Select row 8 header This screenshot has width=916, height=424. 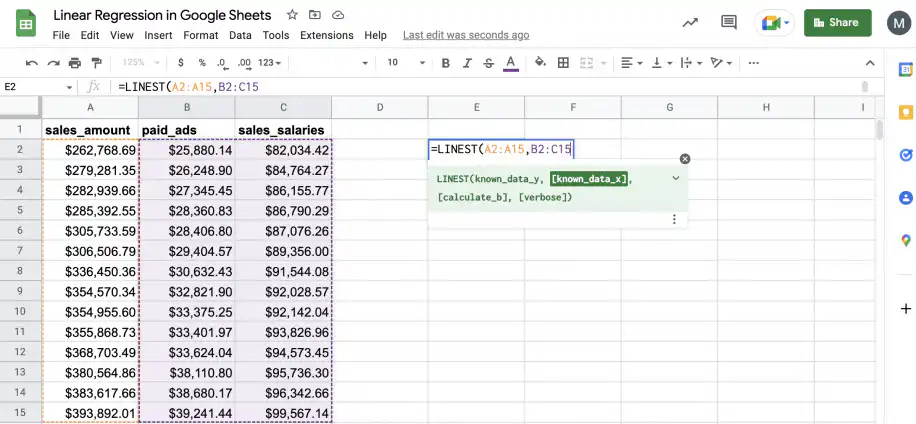click(20, 272)
